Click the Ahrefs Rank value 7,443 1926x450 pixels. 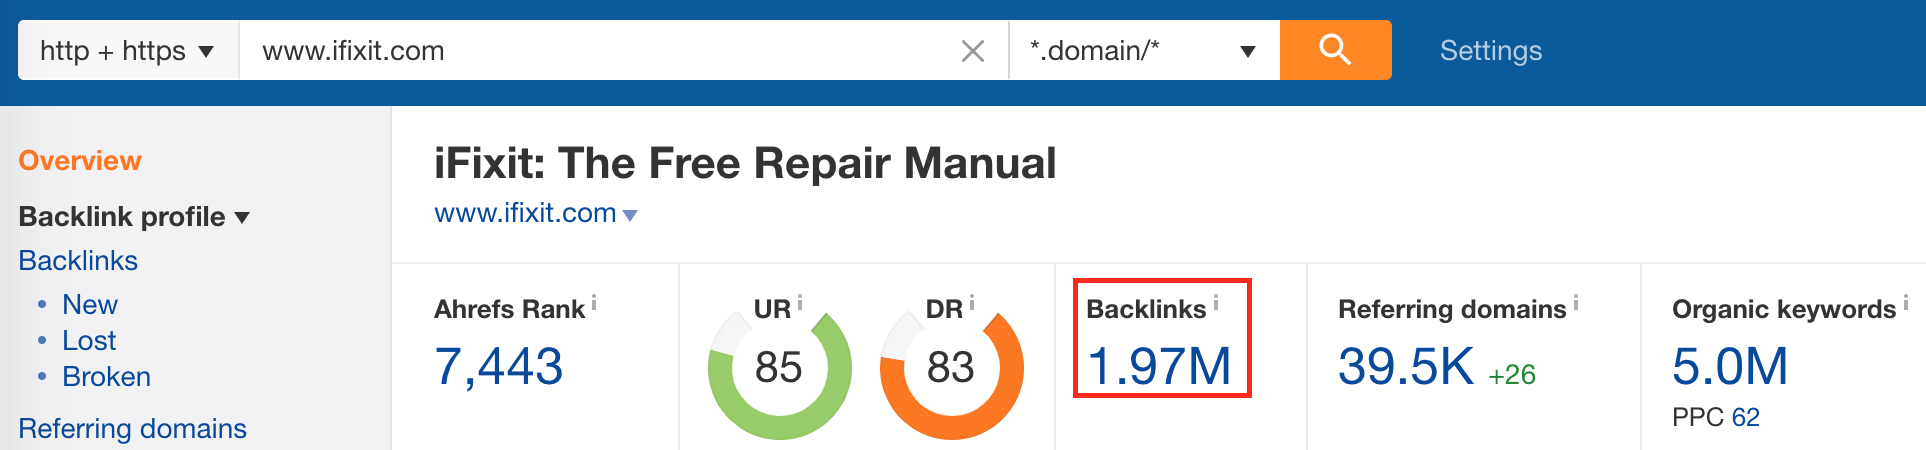click(x=498, y=367)
